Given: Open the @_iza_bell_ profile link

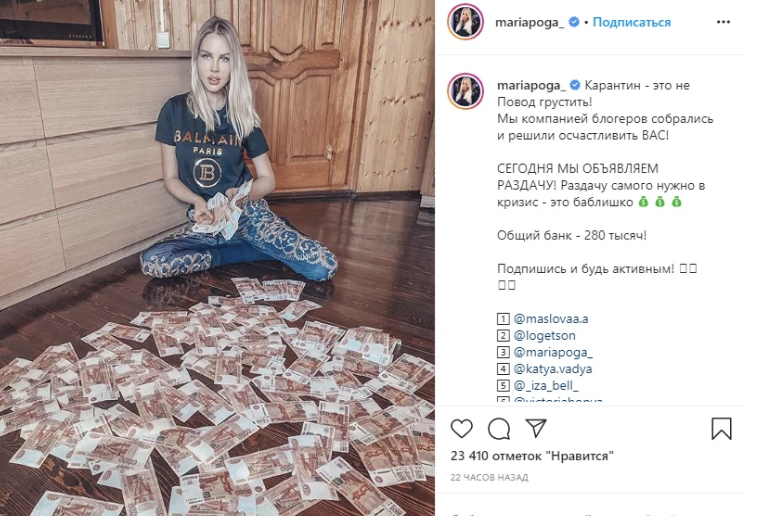Looking at the screenshot, I should pos(546,386).
